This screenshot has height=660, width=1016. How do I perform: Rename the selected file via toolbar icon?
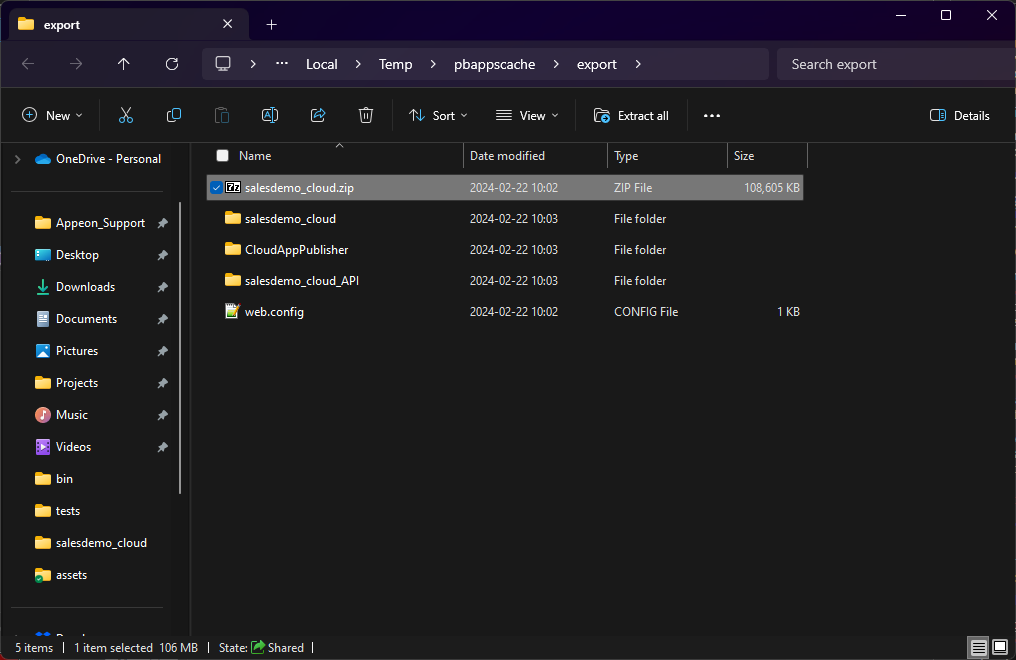[269, 114]
